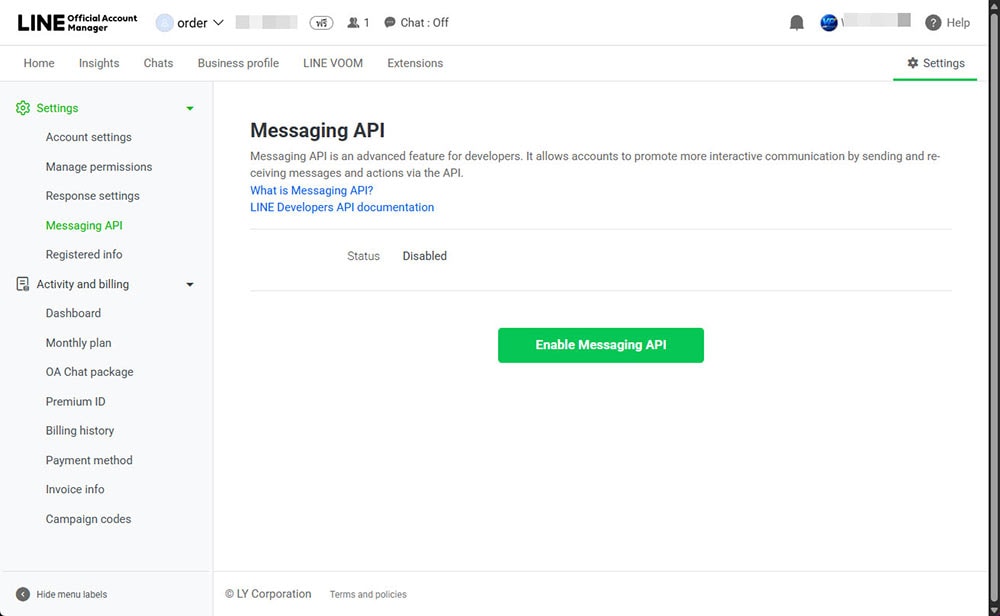Click the LINE Official Account Manager logo
Image resolution: width=1000 pixels, height=616 pixels.
77,23
